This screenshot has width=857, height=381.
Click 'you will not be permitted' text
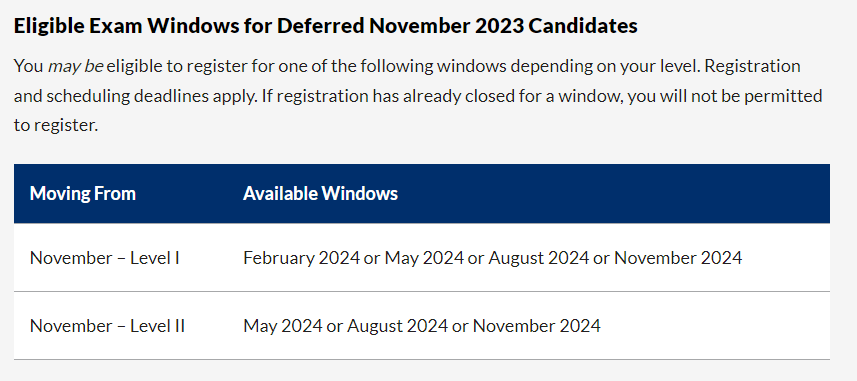tap(725, 96)
